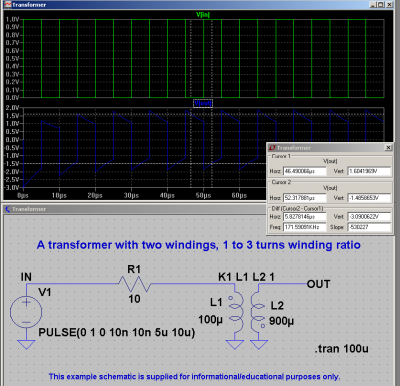Select the V1 voltage source symbol

tap(26, 312)
